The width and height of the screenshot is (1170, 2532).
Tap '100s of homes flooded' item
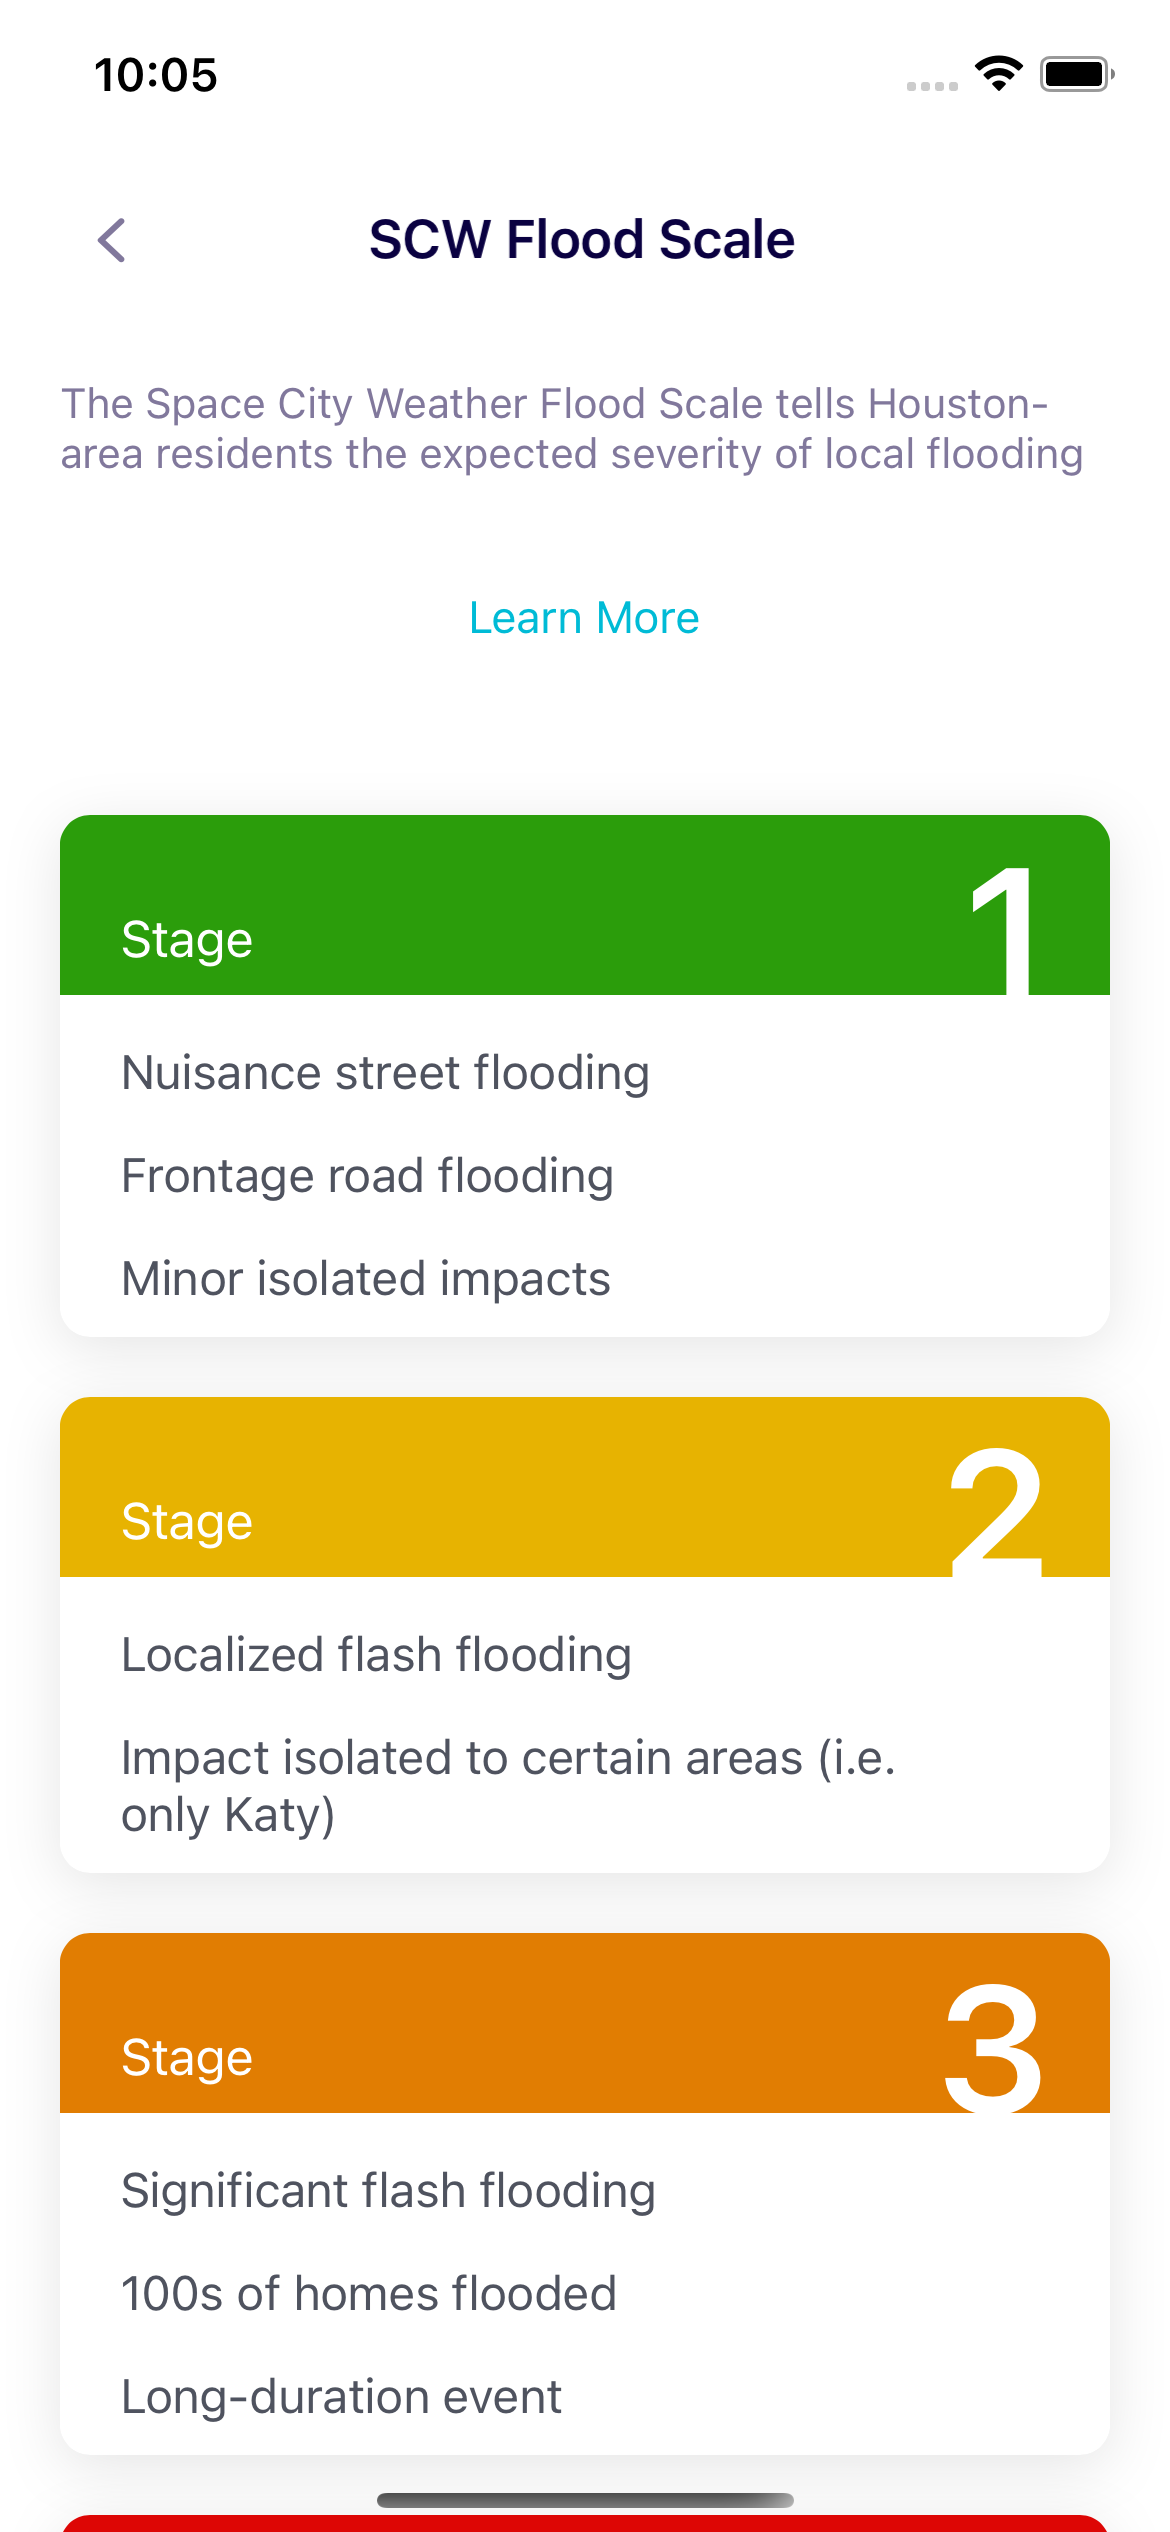(368, 2294)
